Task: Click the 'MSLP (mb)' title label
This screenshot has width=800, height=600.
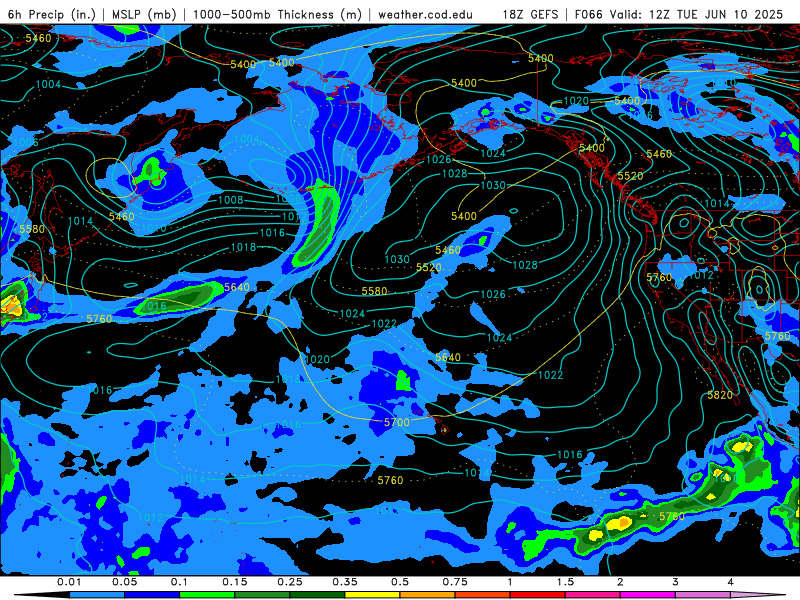Action: tap(144, 14)
